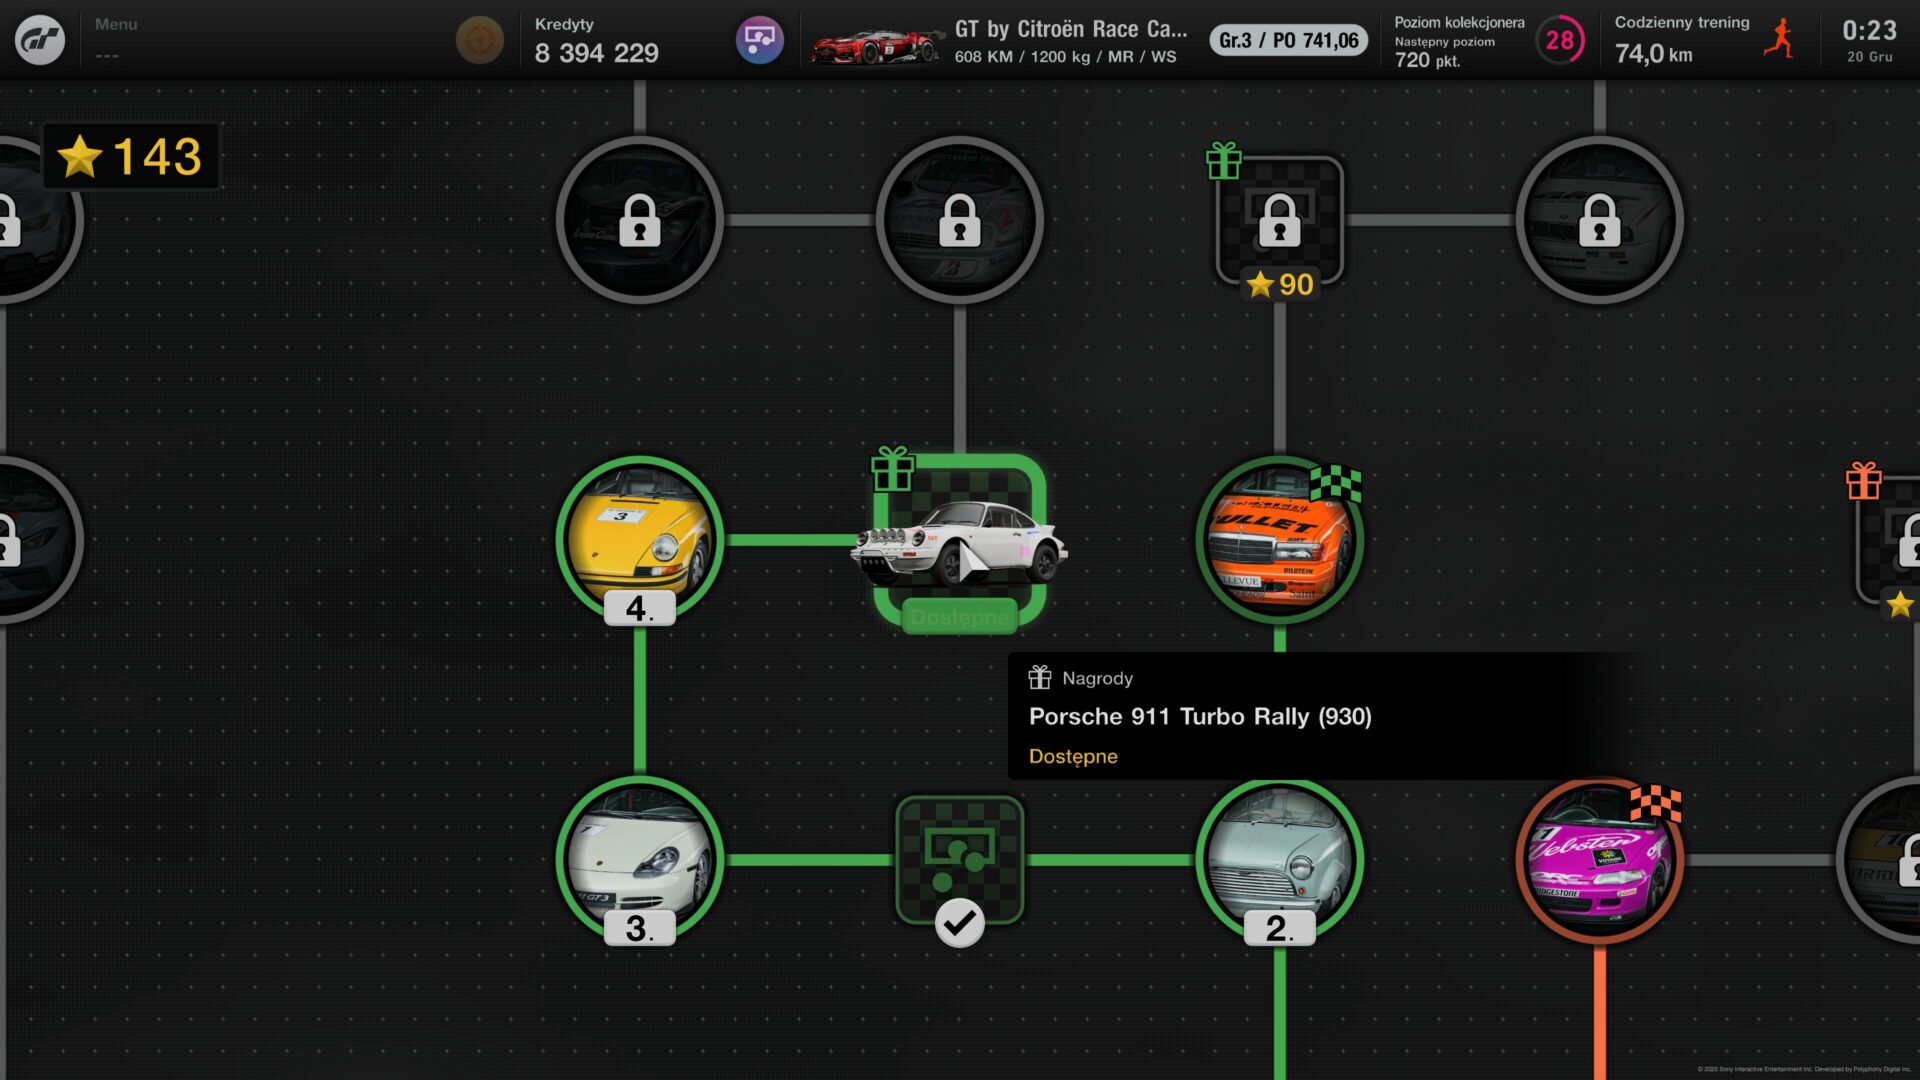The height and width of the screenshot is (1080, 1920).
Task: Select the locked 90-star reward node
Action: (x=1280, y=220)
